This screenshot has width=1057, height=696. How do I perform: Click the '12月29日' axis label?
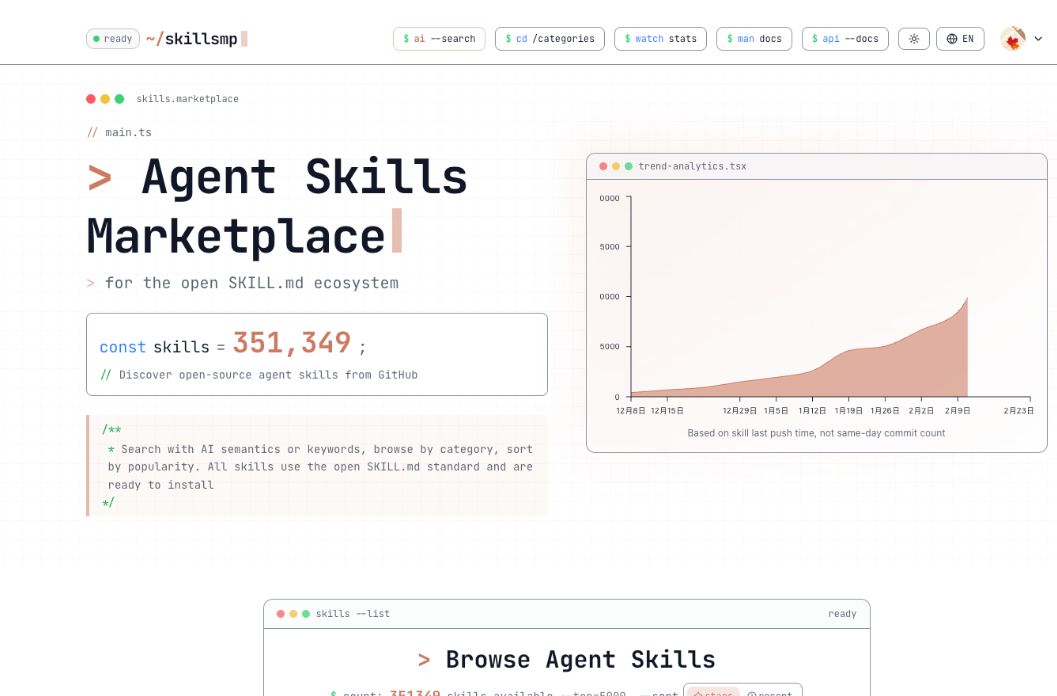click(739, 411)
